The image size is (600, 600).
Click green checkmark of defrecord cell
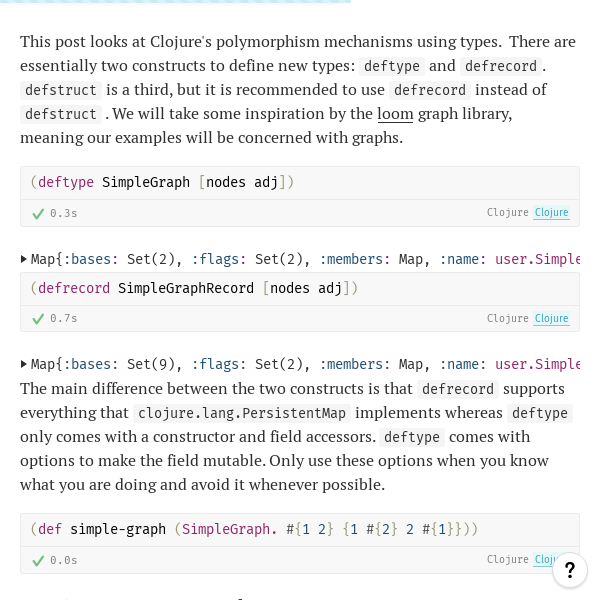tap(38, 319)
